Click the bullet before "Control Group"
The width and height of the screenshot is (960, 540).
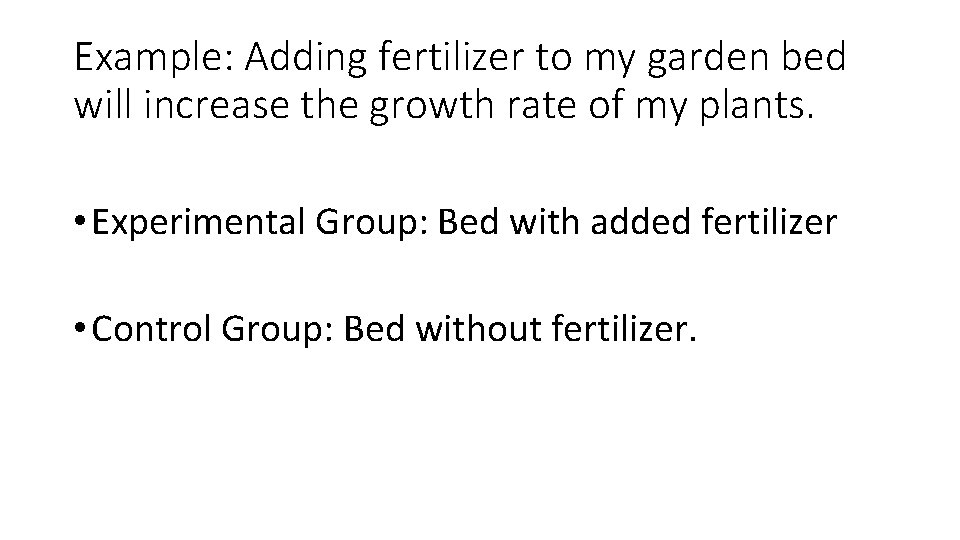pos(79,330)
